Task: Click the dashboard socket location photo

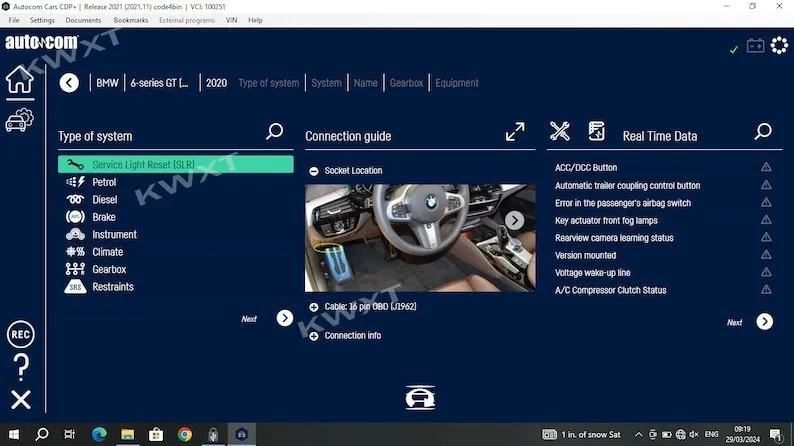Action: tap(420, 238)
